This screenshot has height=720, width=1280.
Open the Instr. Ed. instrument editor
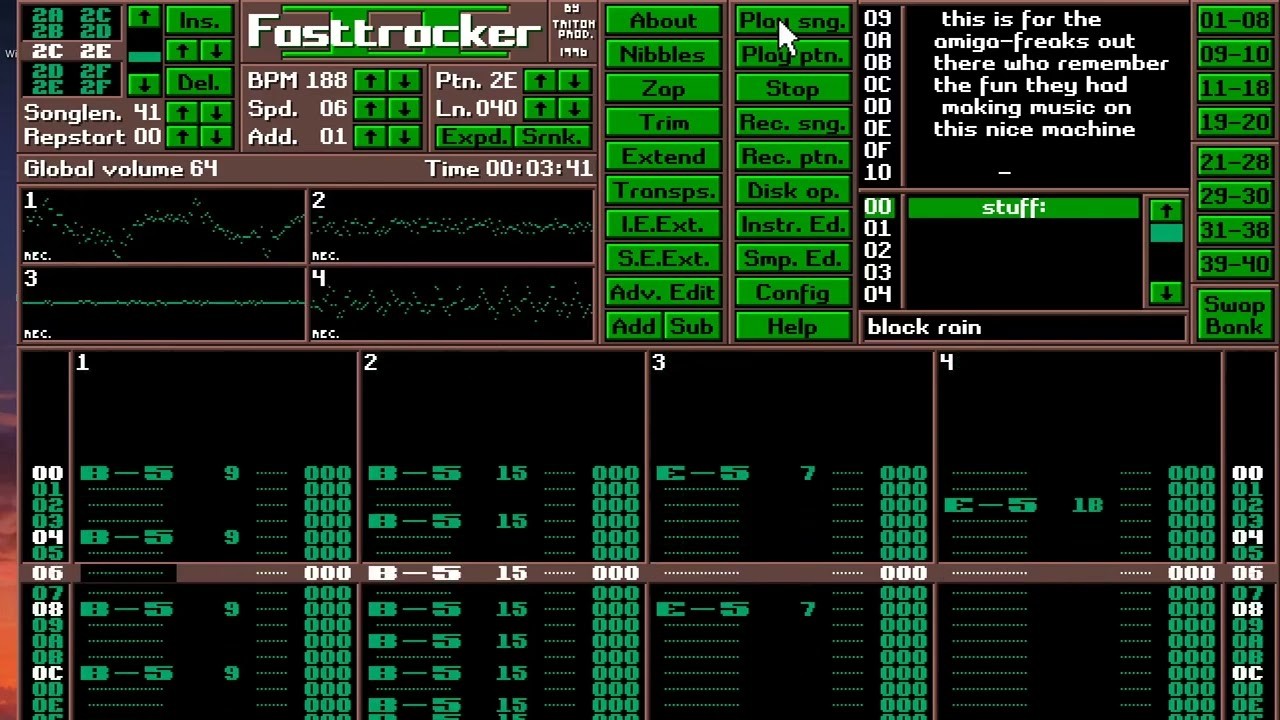click(x=793, y=224)
